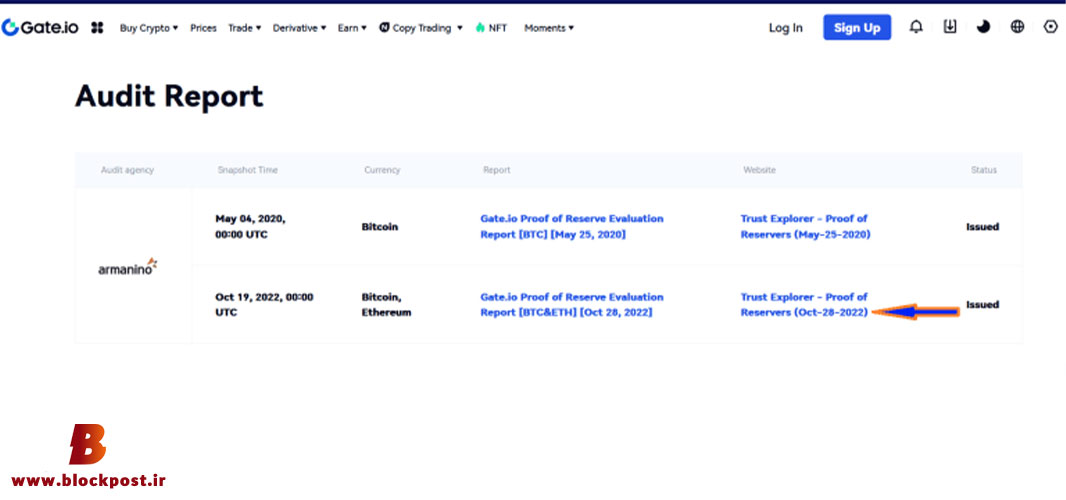Image resolution: width=1066 pixels, height=500 pixels.
Task: Open BTC&ETH Proof of Reserve Oct 28, 2022 report
Action: coord(572,305)
